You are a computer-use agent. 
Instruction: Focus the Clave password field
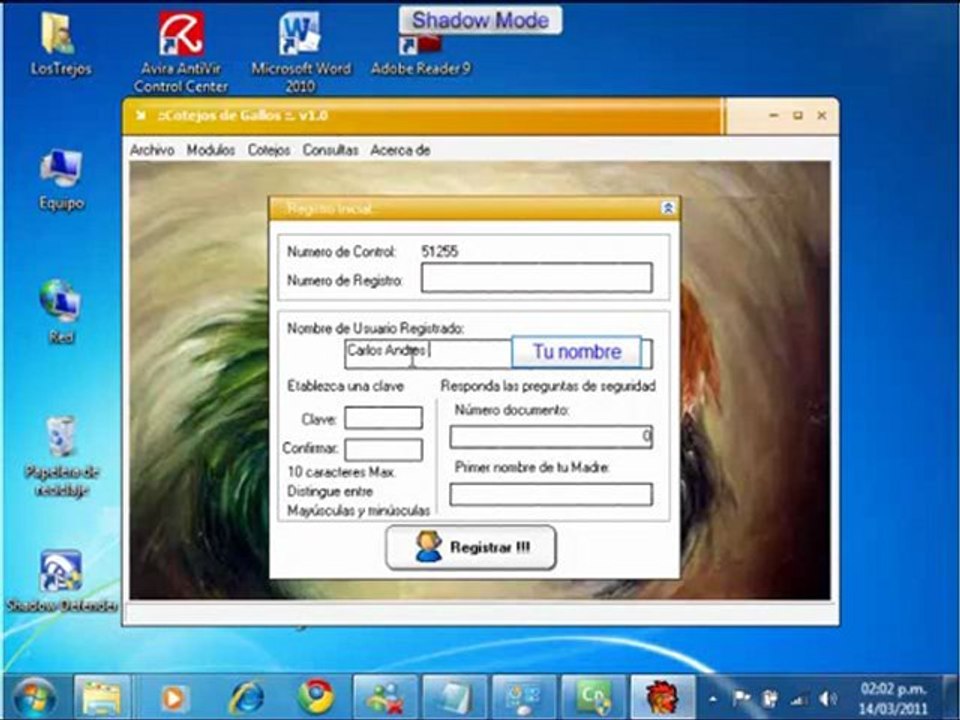coord(383,418)
